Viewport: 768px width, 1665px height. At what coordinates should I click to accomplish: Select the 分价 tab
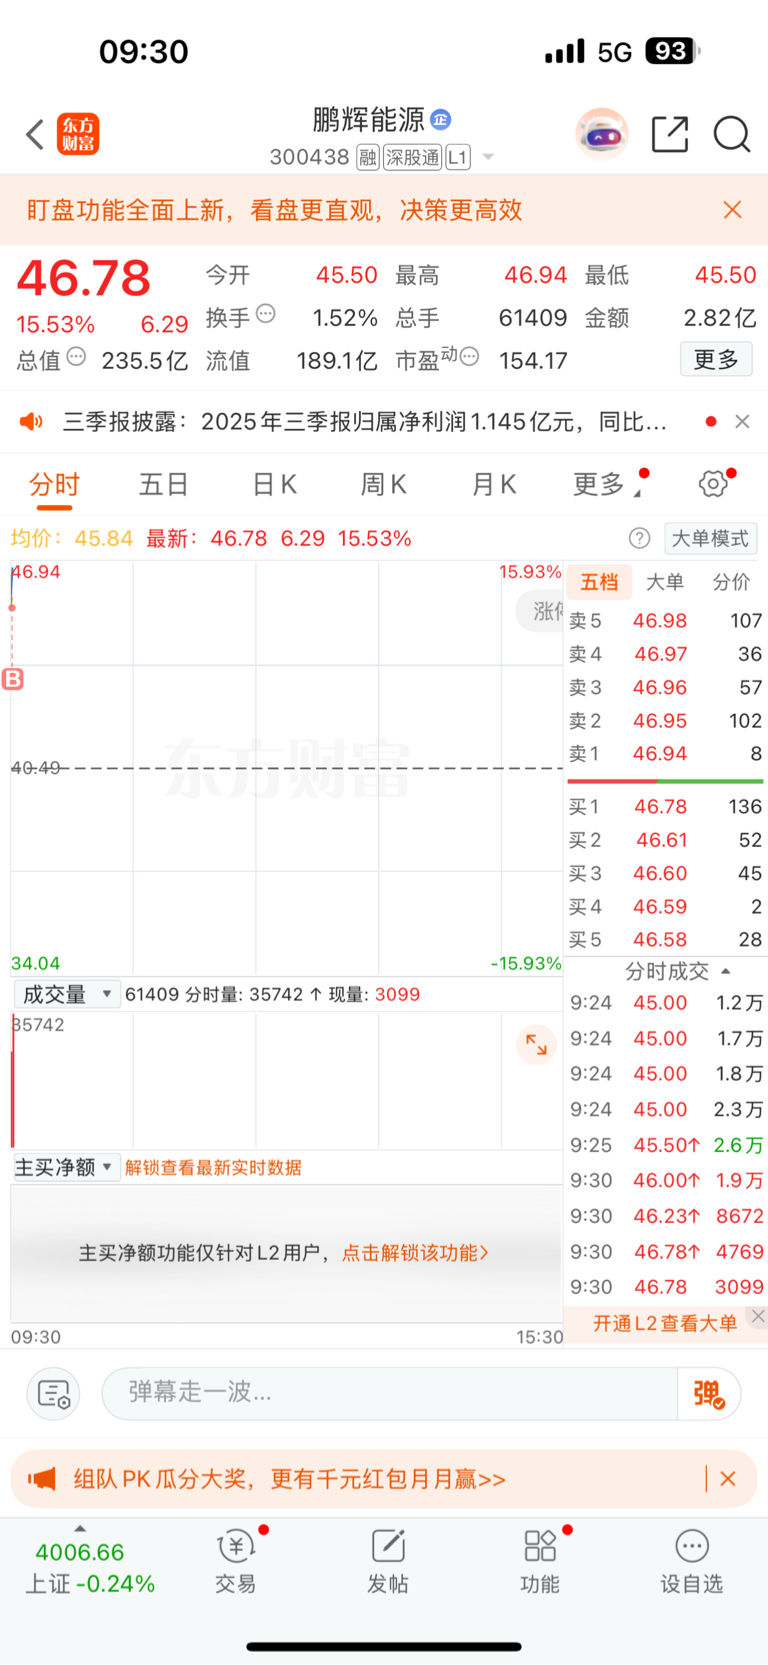click(731, 582)
